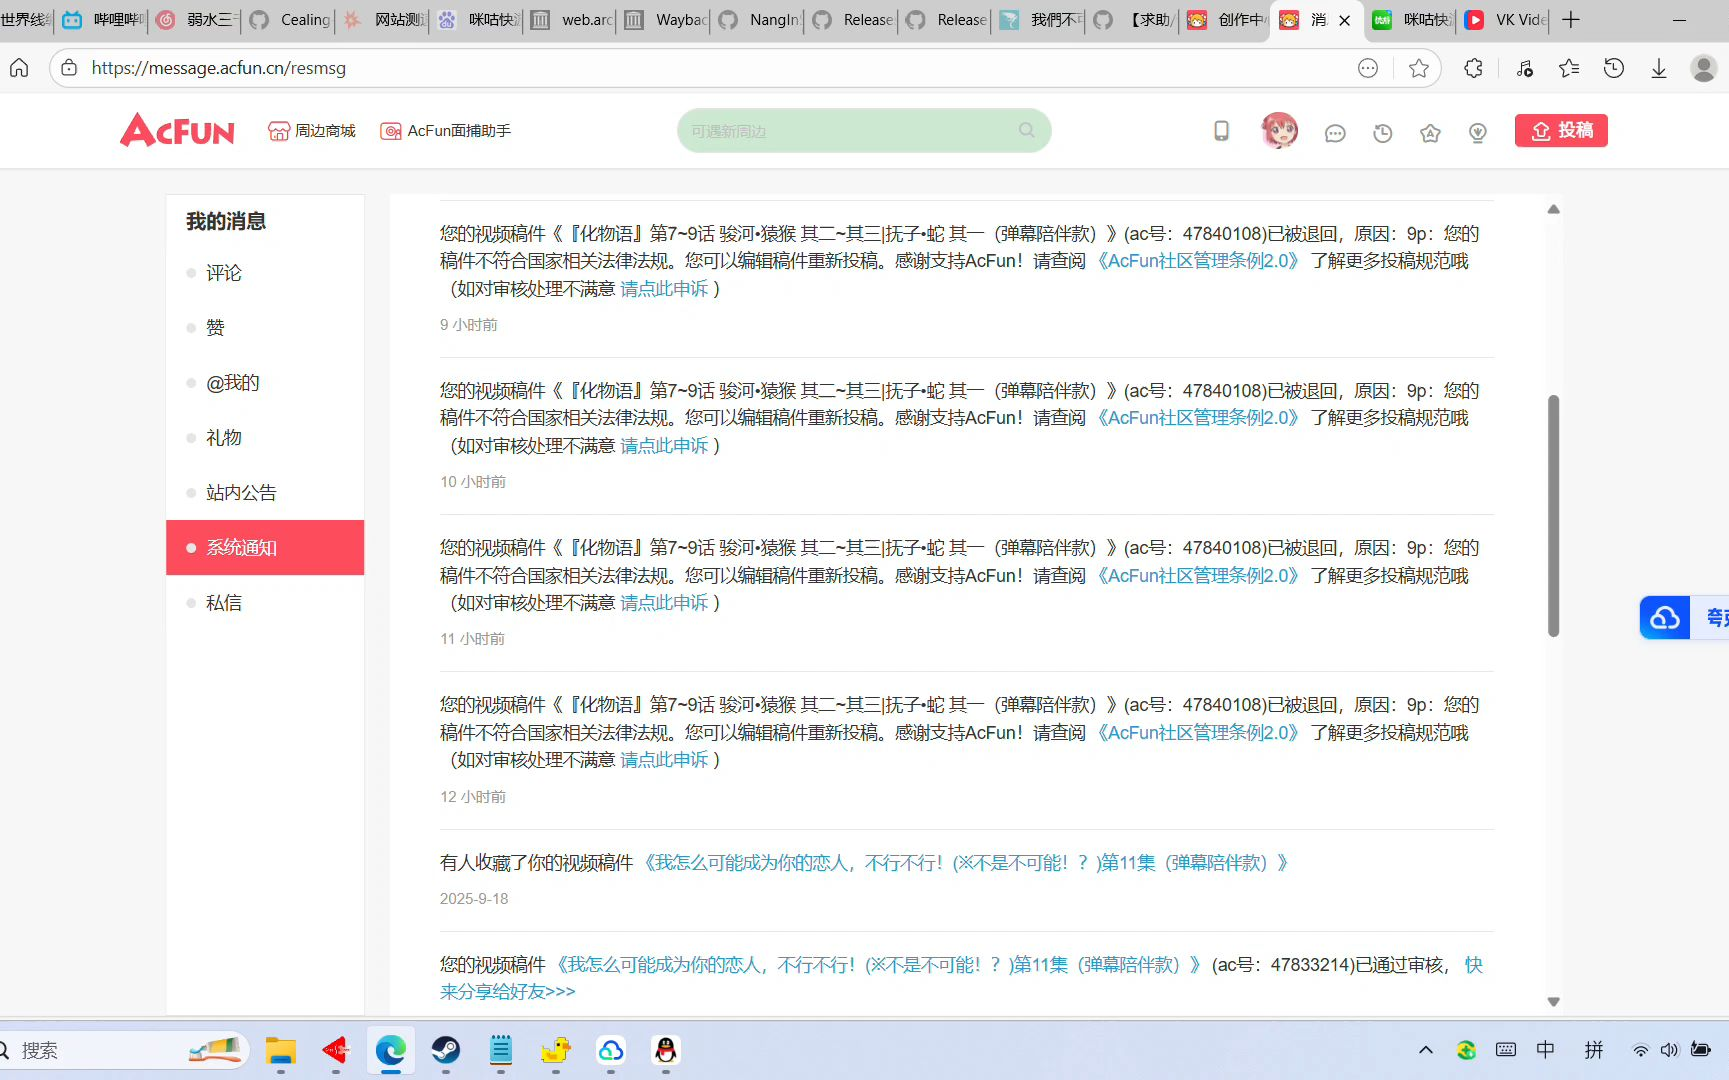Click the message list scrollbar thumb
1729x1080 pixels.
[1553, 516]
